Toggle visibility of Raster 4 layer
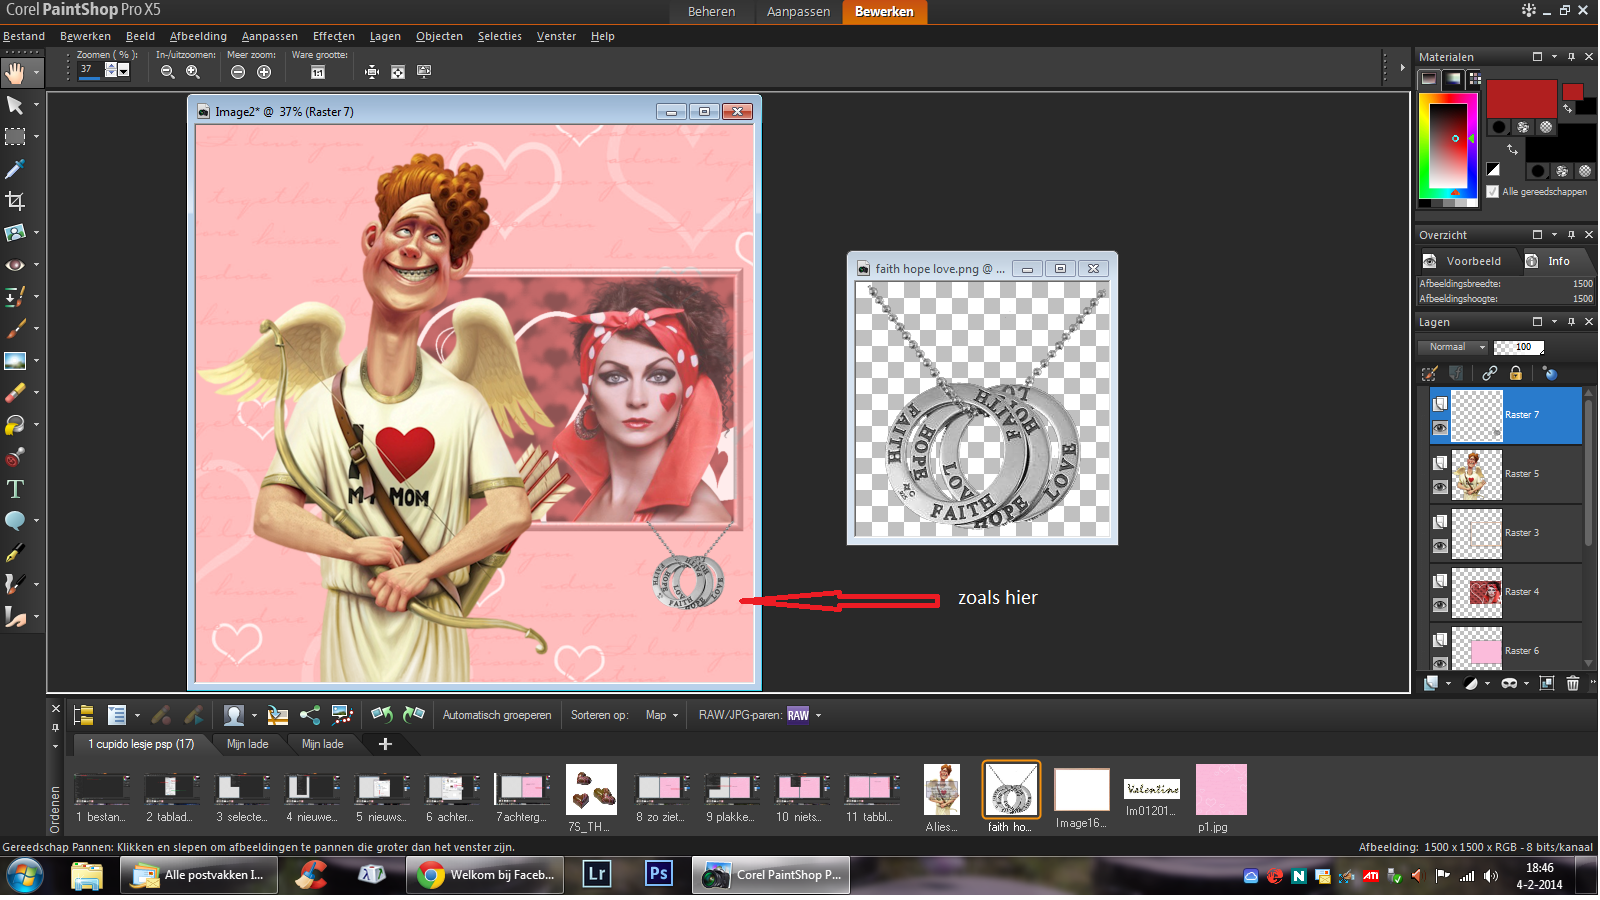Image resolution: width=1600 pixels, height=900 pixels. [x=1440, y=606]
